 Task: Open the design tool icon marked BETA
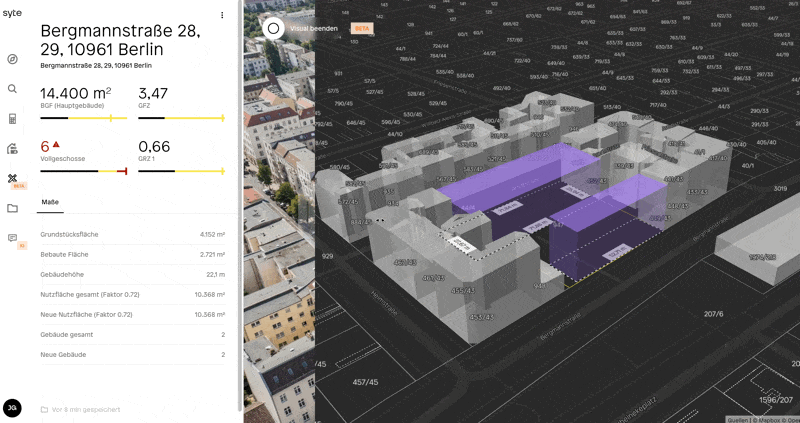pos(13,178)
